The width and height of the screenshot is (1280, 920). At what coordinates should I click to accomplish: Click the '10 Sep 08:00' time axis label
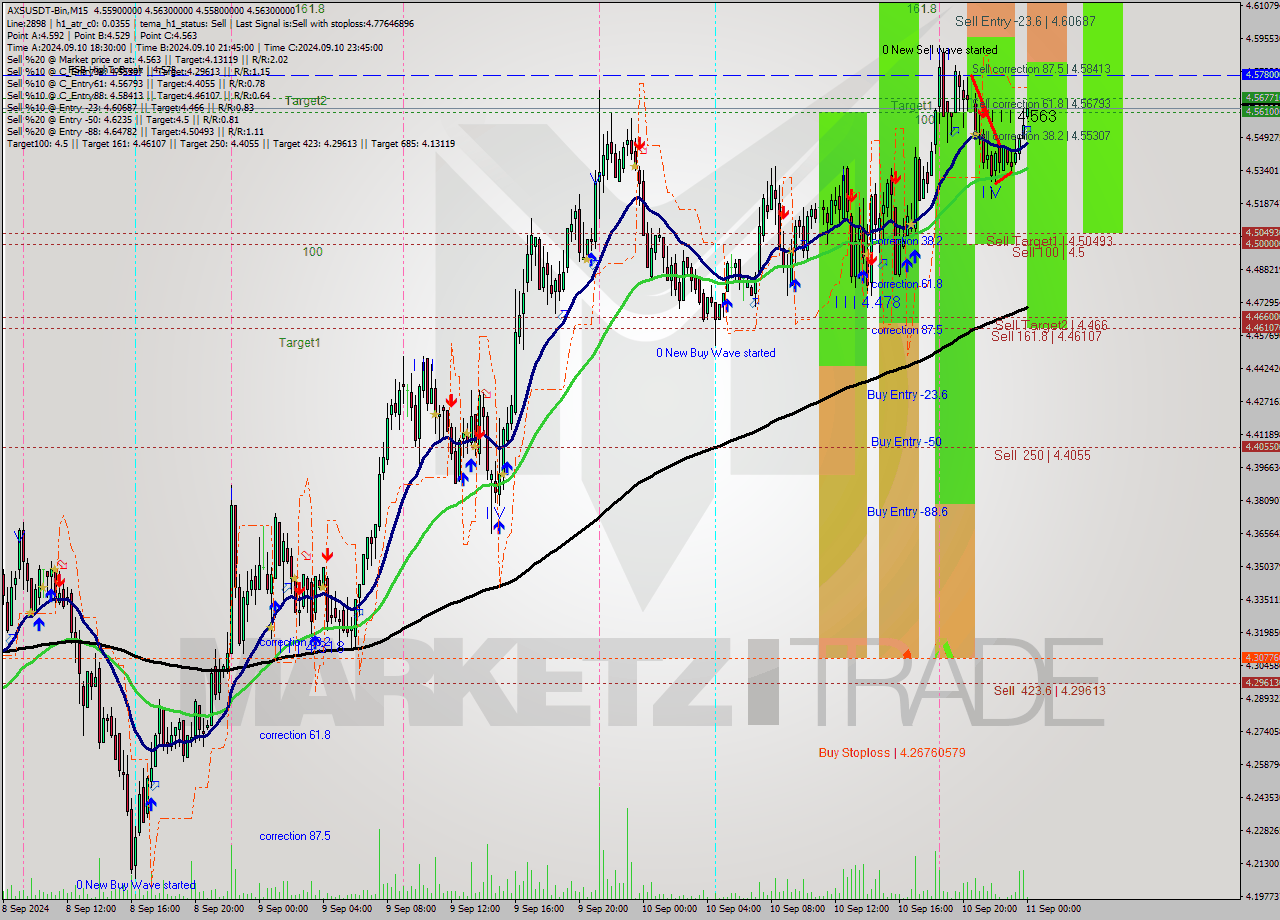(x=797, y=909)
